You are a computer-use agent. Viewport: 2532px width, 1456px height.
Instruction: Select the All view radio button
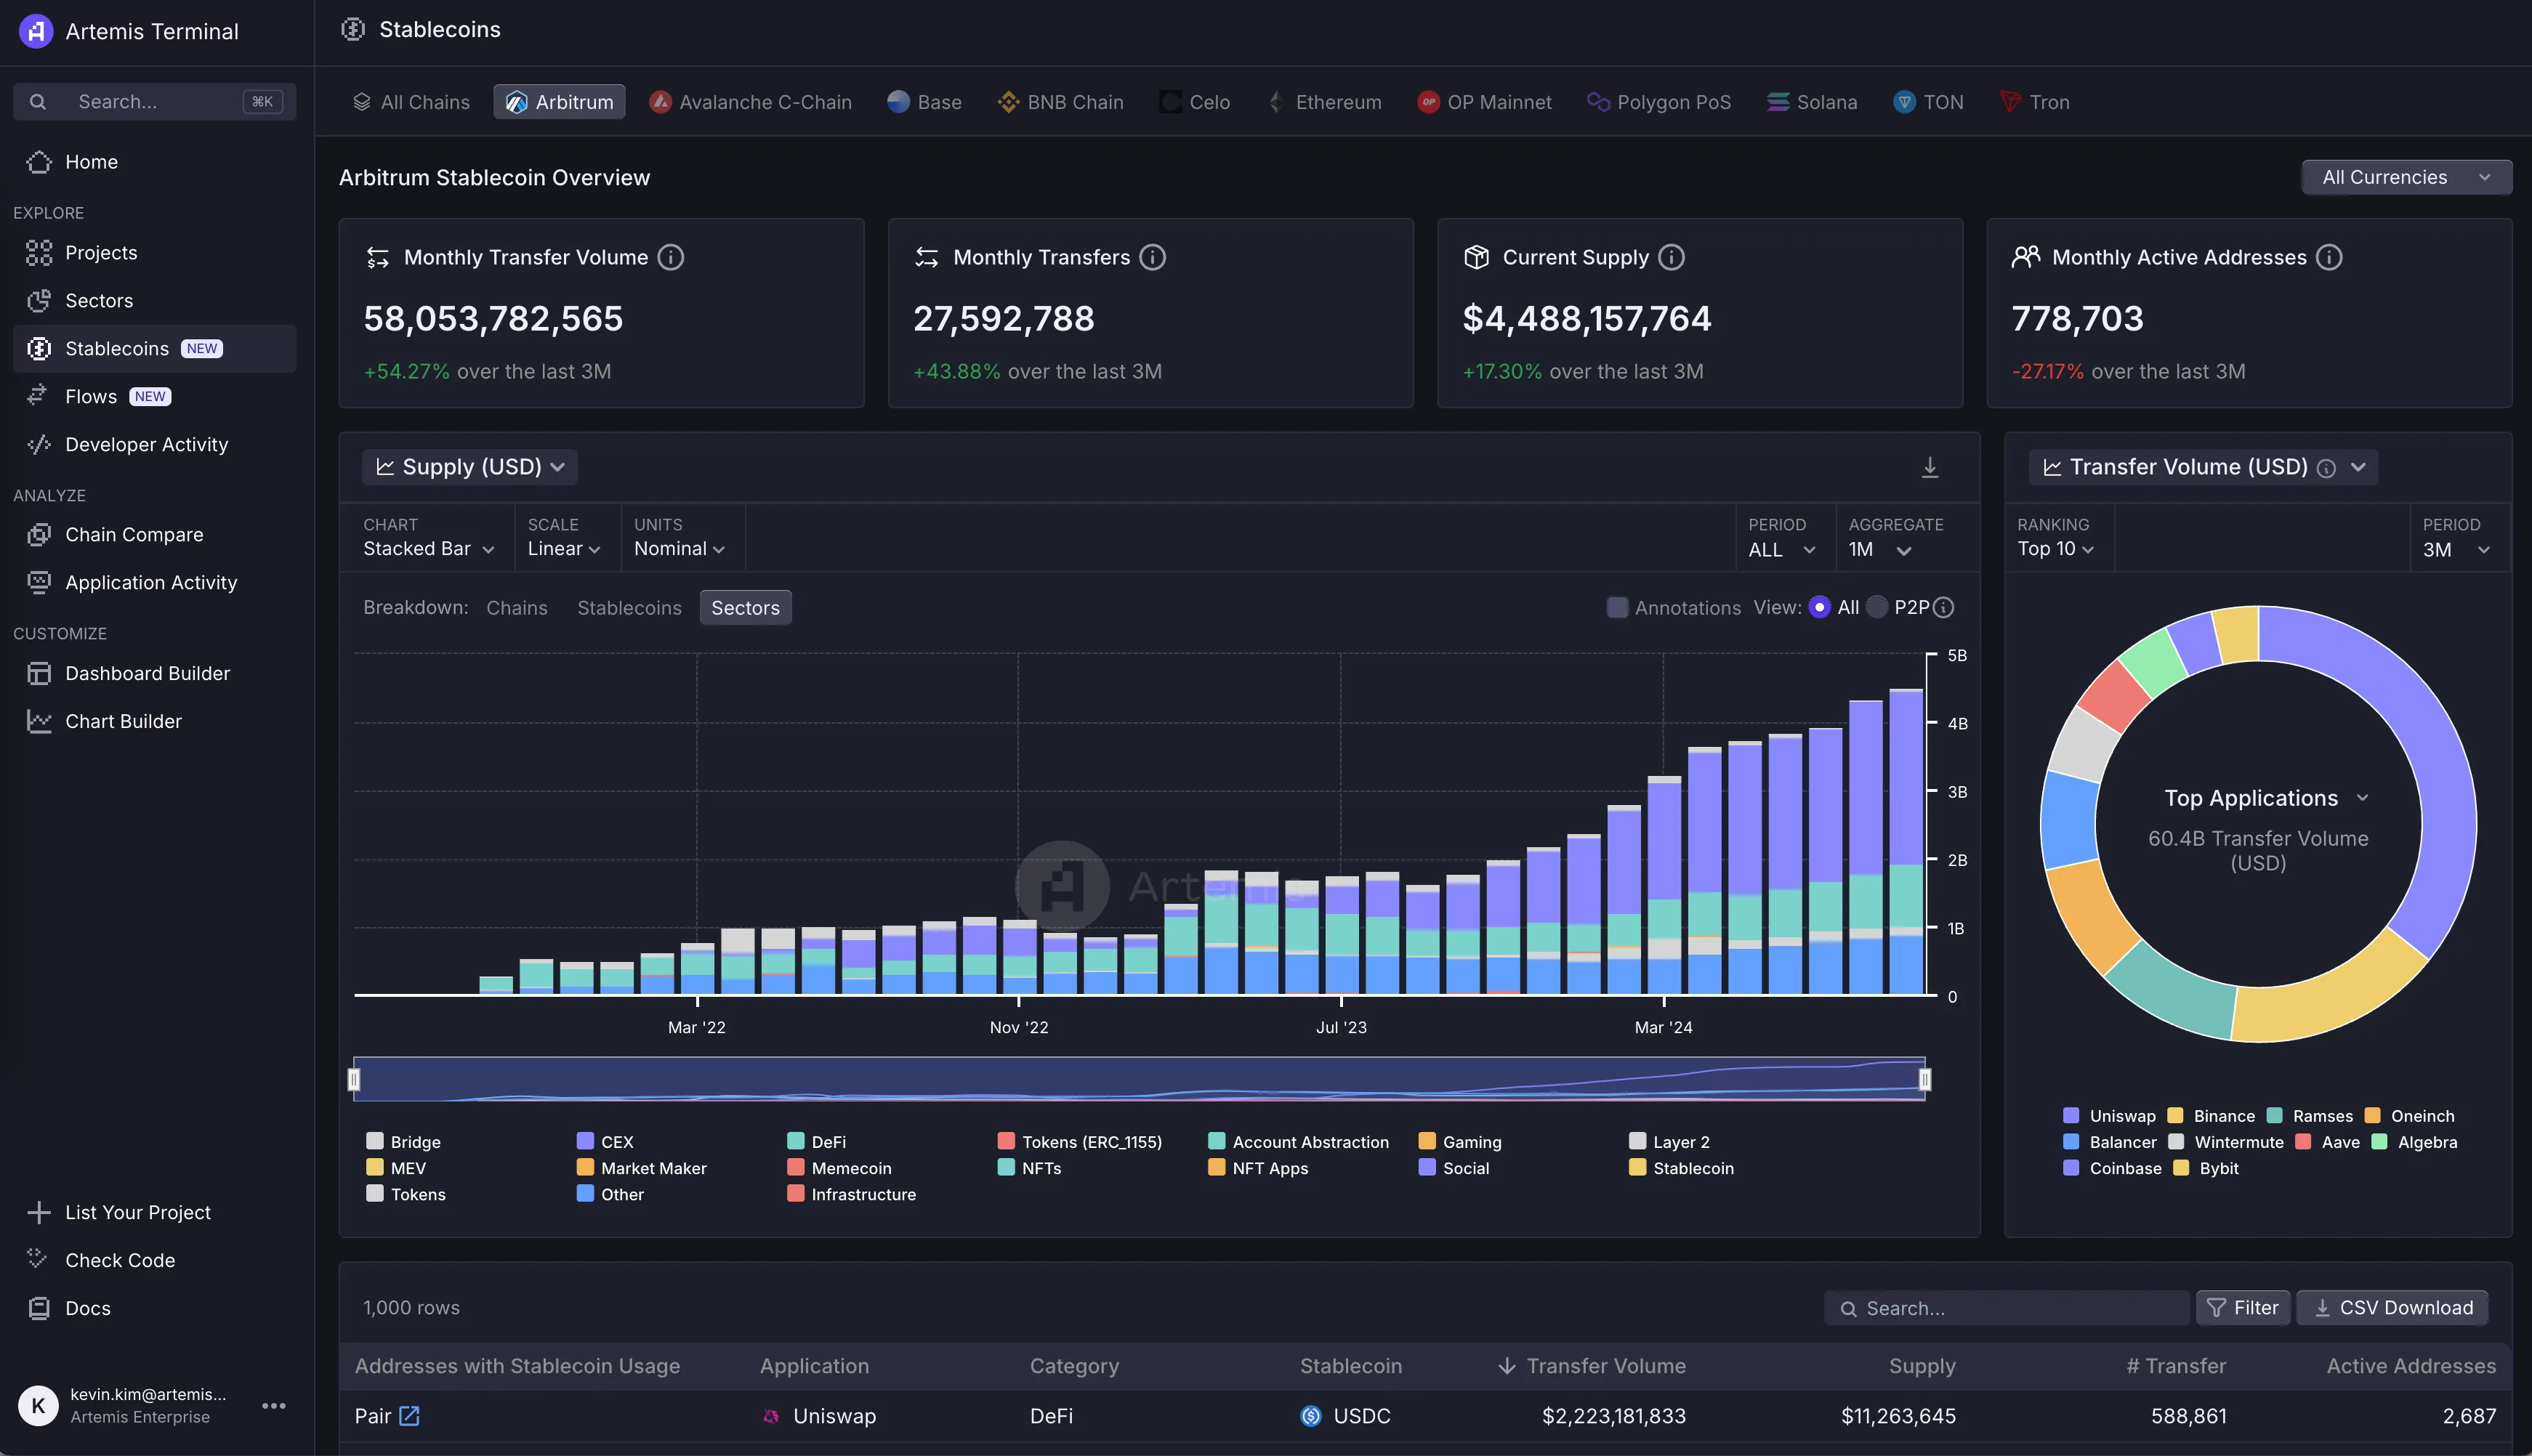(x=1820, y=608)
